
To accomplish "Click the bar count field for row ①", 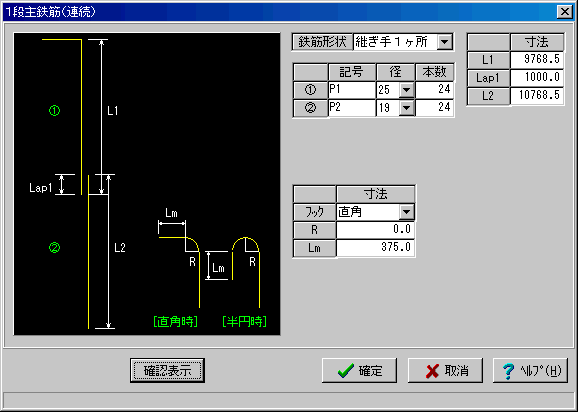I will [434, 90].
